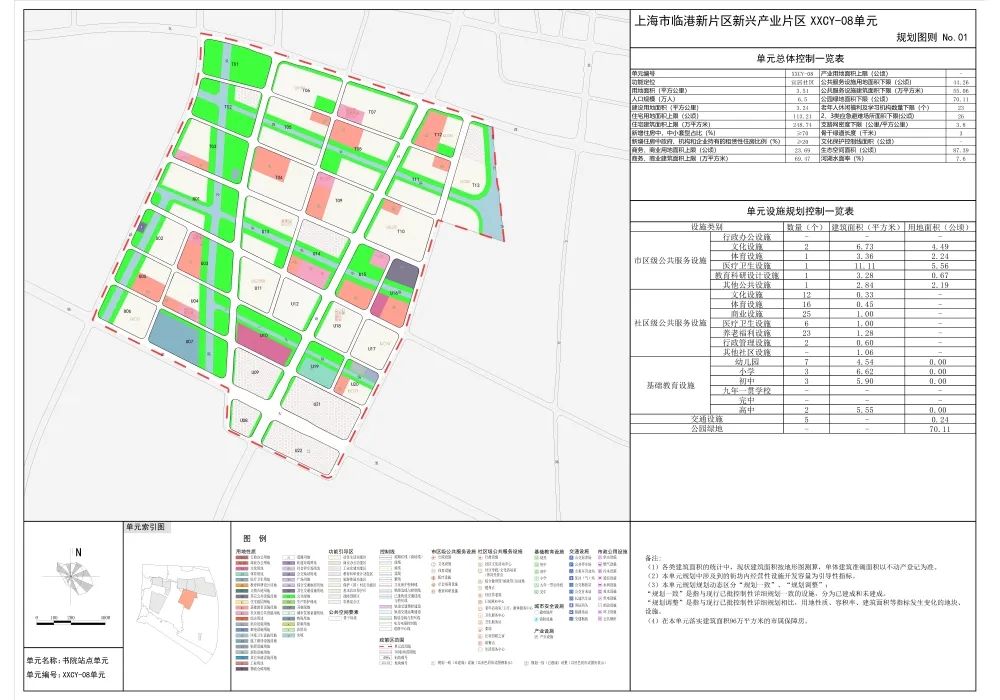Screen dimensions: 1000x700
Task: Click the 行政管理设施 value 0.60
Action: [865, 343]
